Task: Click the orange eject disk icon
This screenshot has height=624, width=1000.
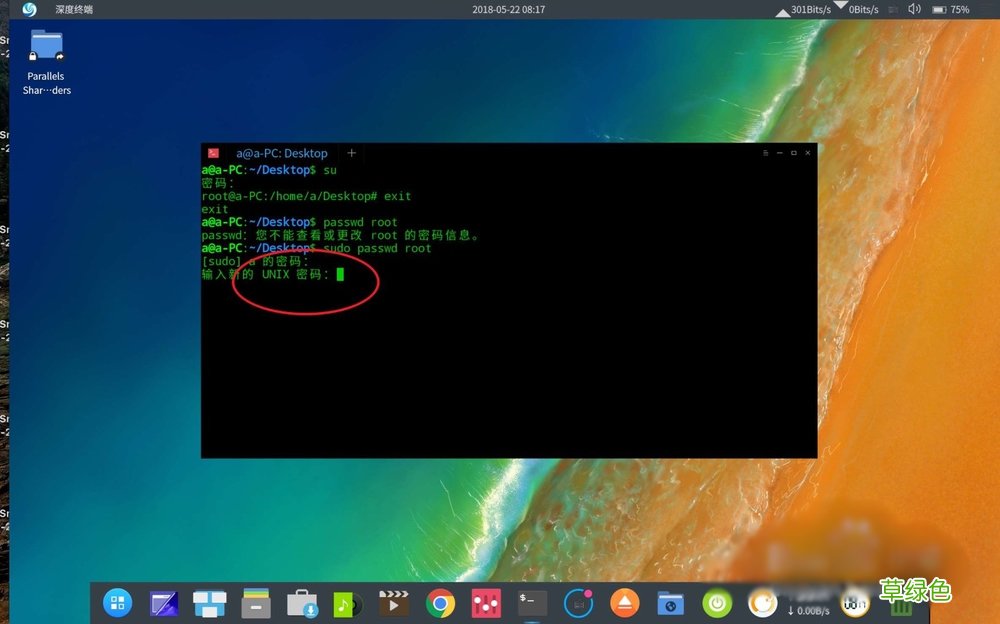Action: [623, 603]
